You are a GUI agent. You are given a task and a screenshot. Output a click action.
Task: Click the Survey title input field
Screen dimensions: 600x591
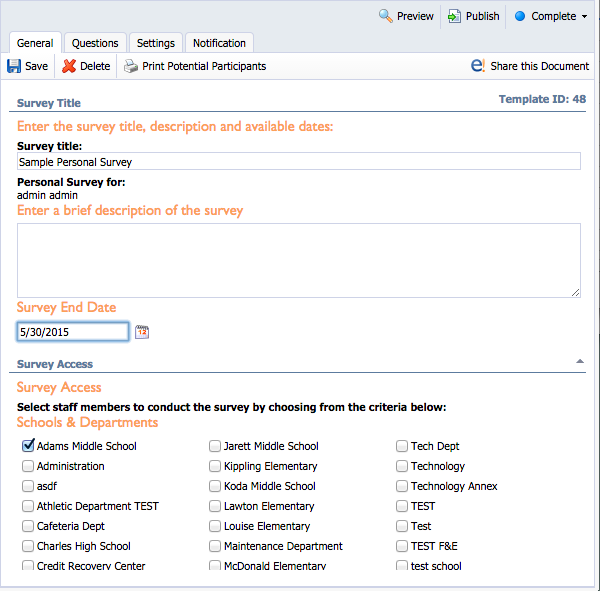click(x=299, y=161)
